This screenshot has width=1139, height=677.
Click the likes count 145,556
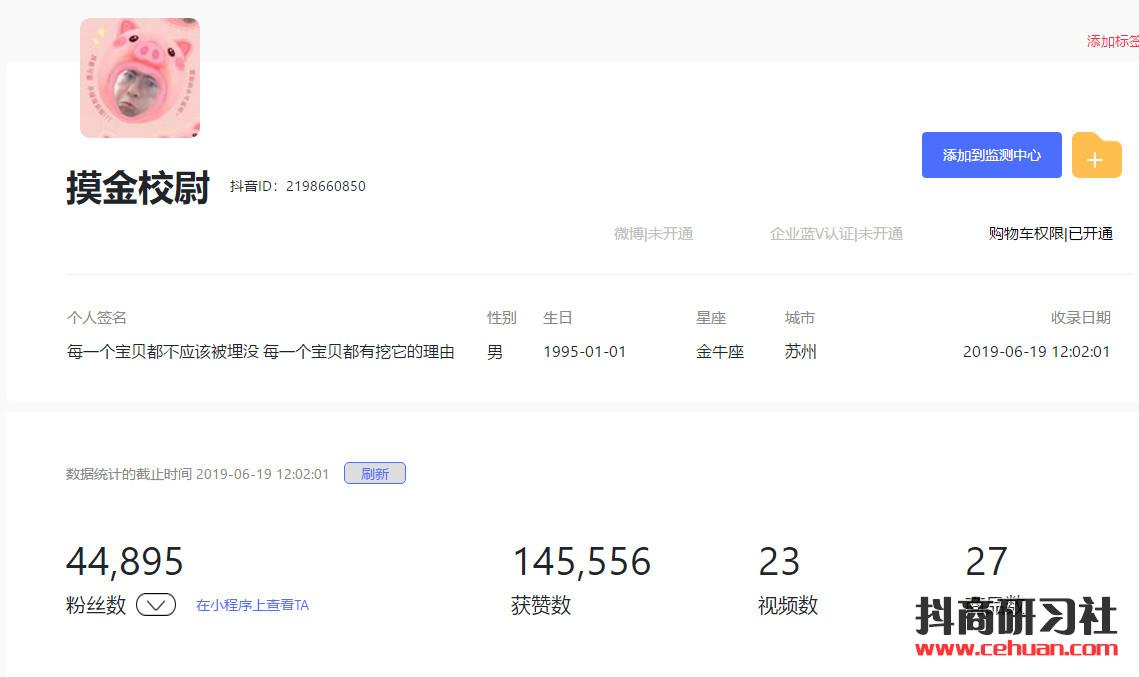[x=581, y=562]
